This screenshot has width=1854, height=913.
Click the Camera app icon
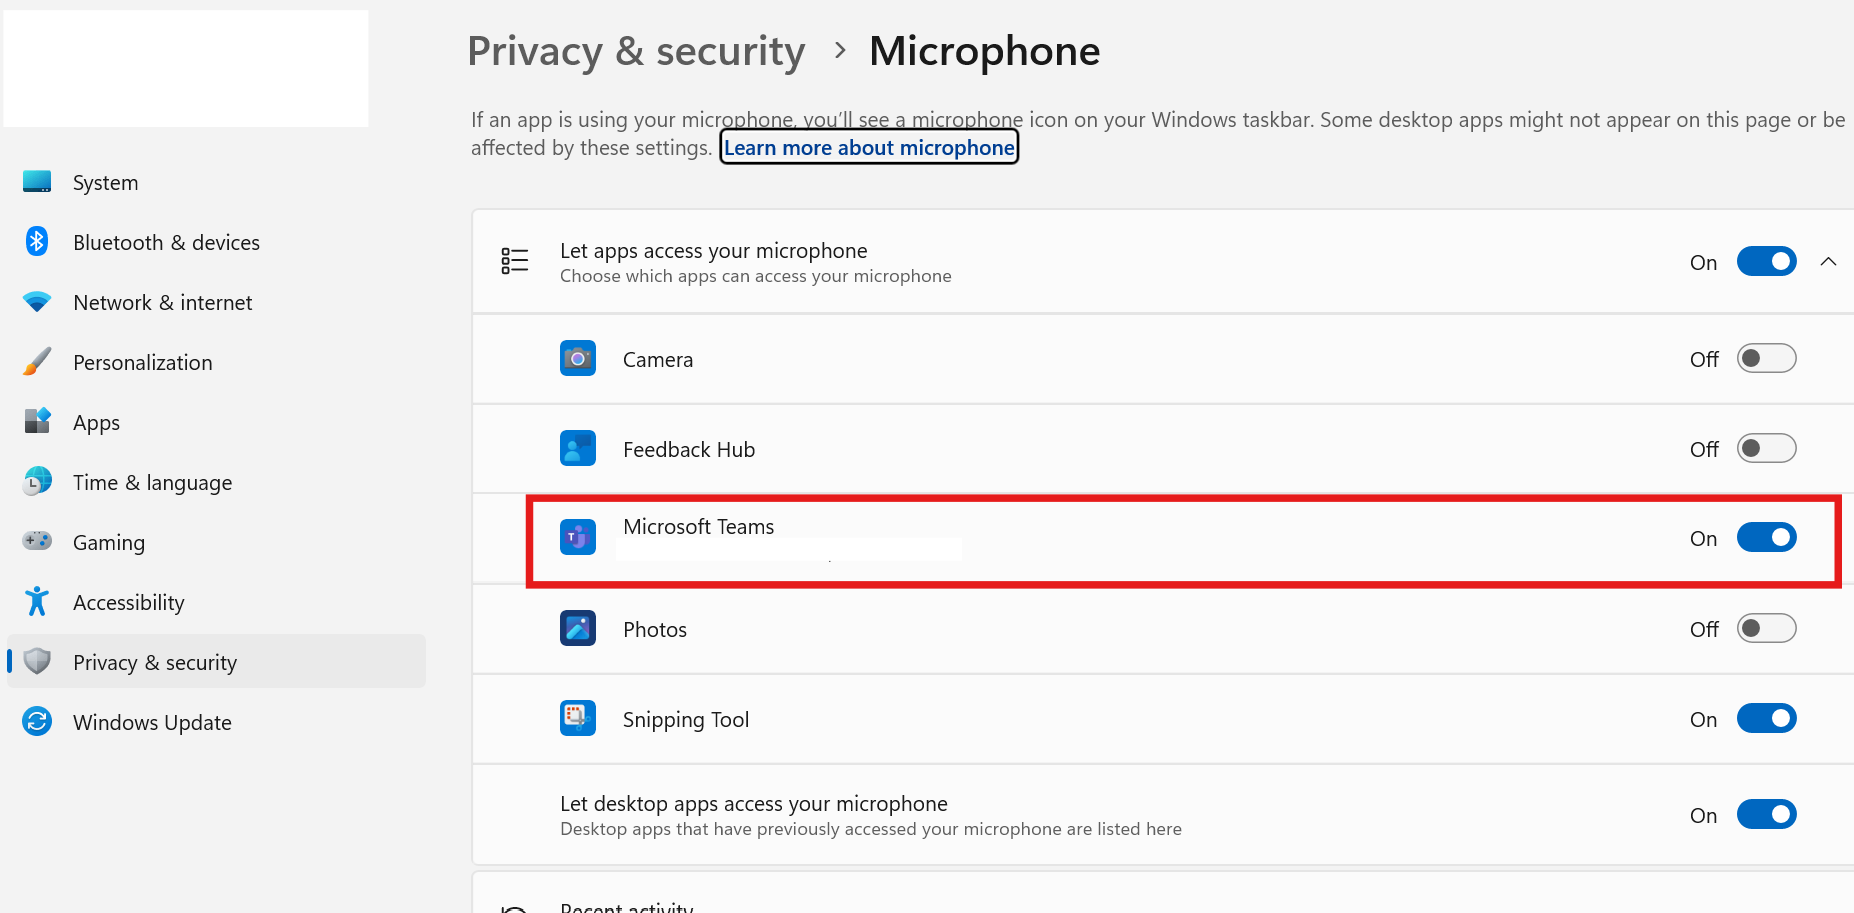click(578, 359)
